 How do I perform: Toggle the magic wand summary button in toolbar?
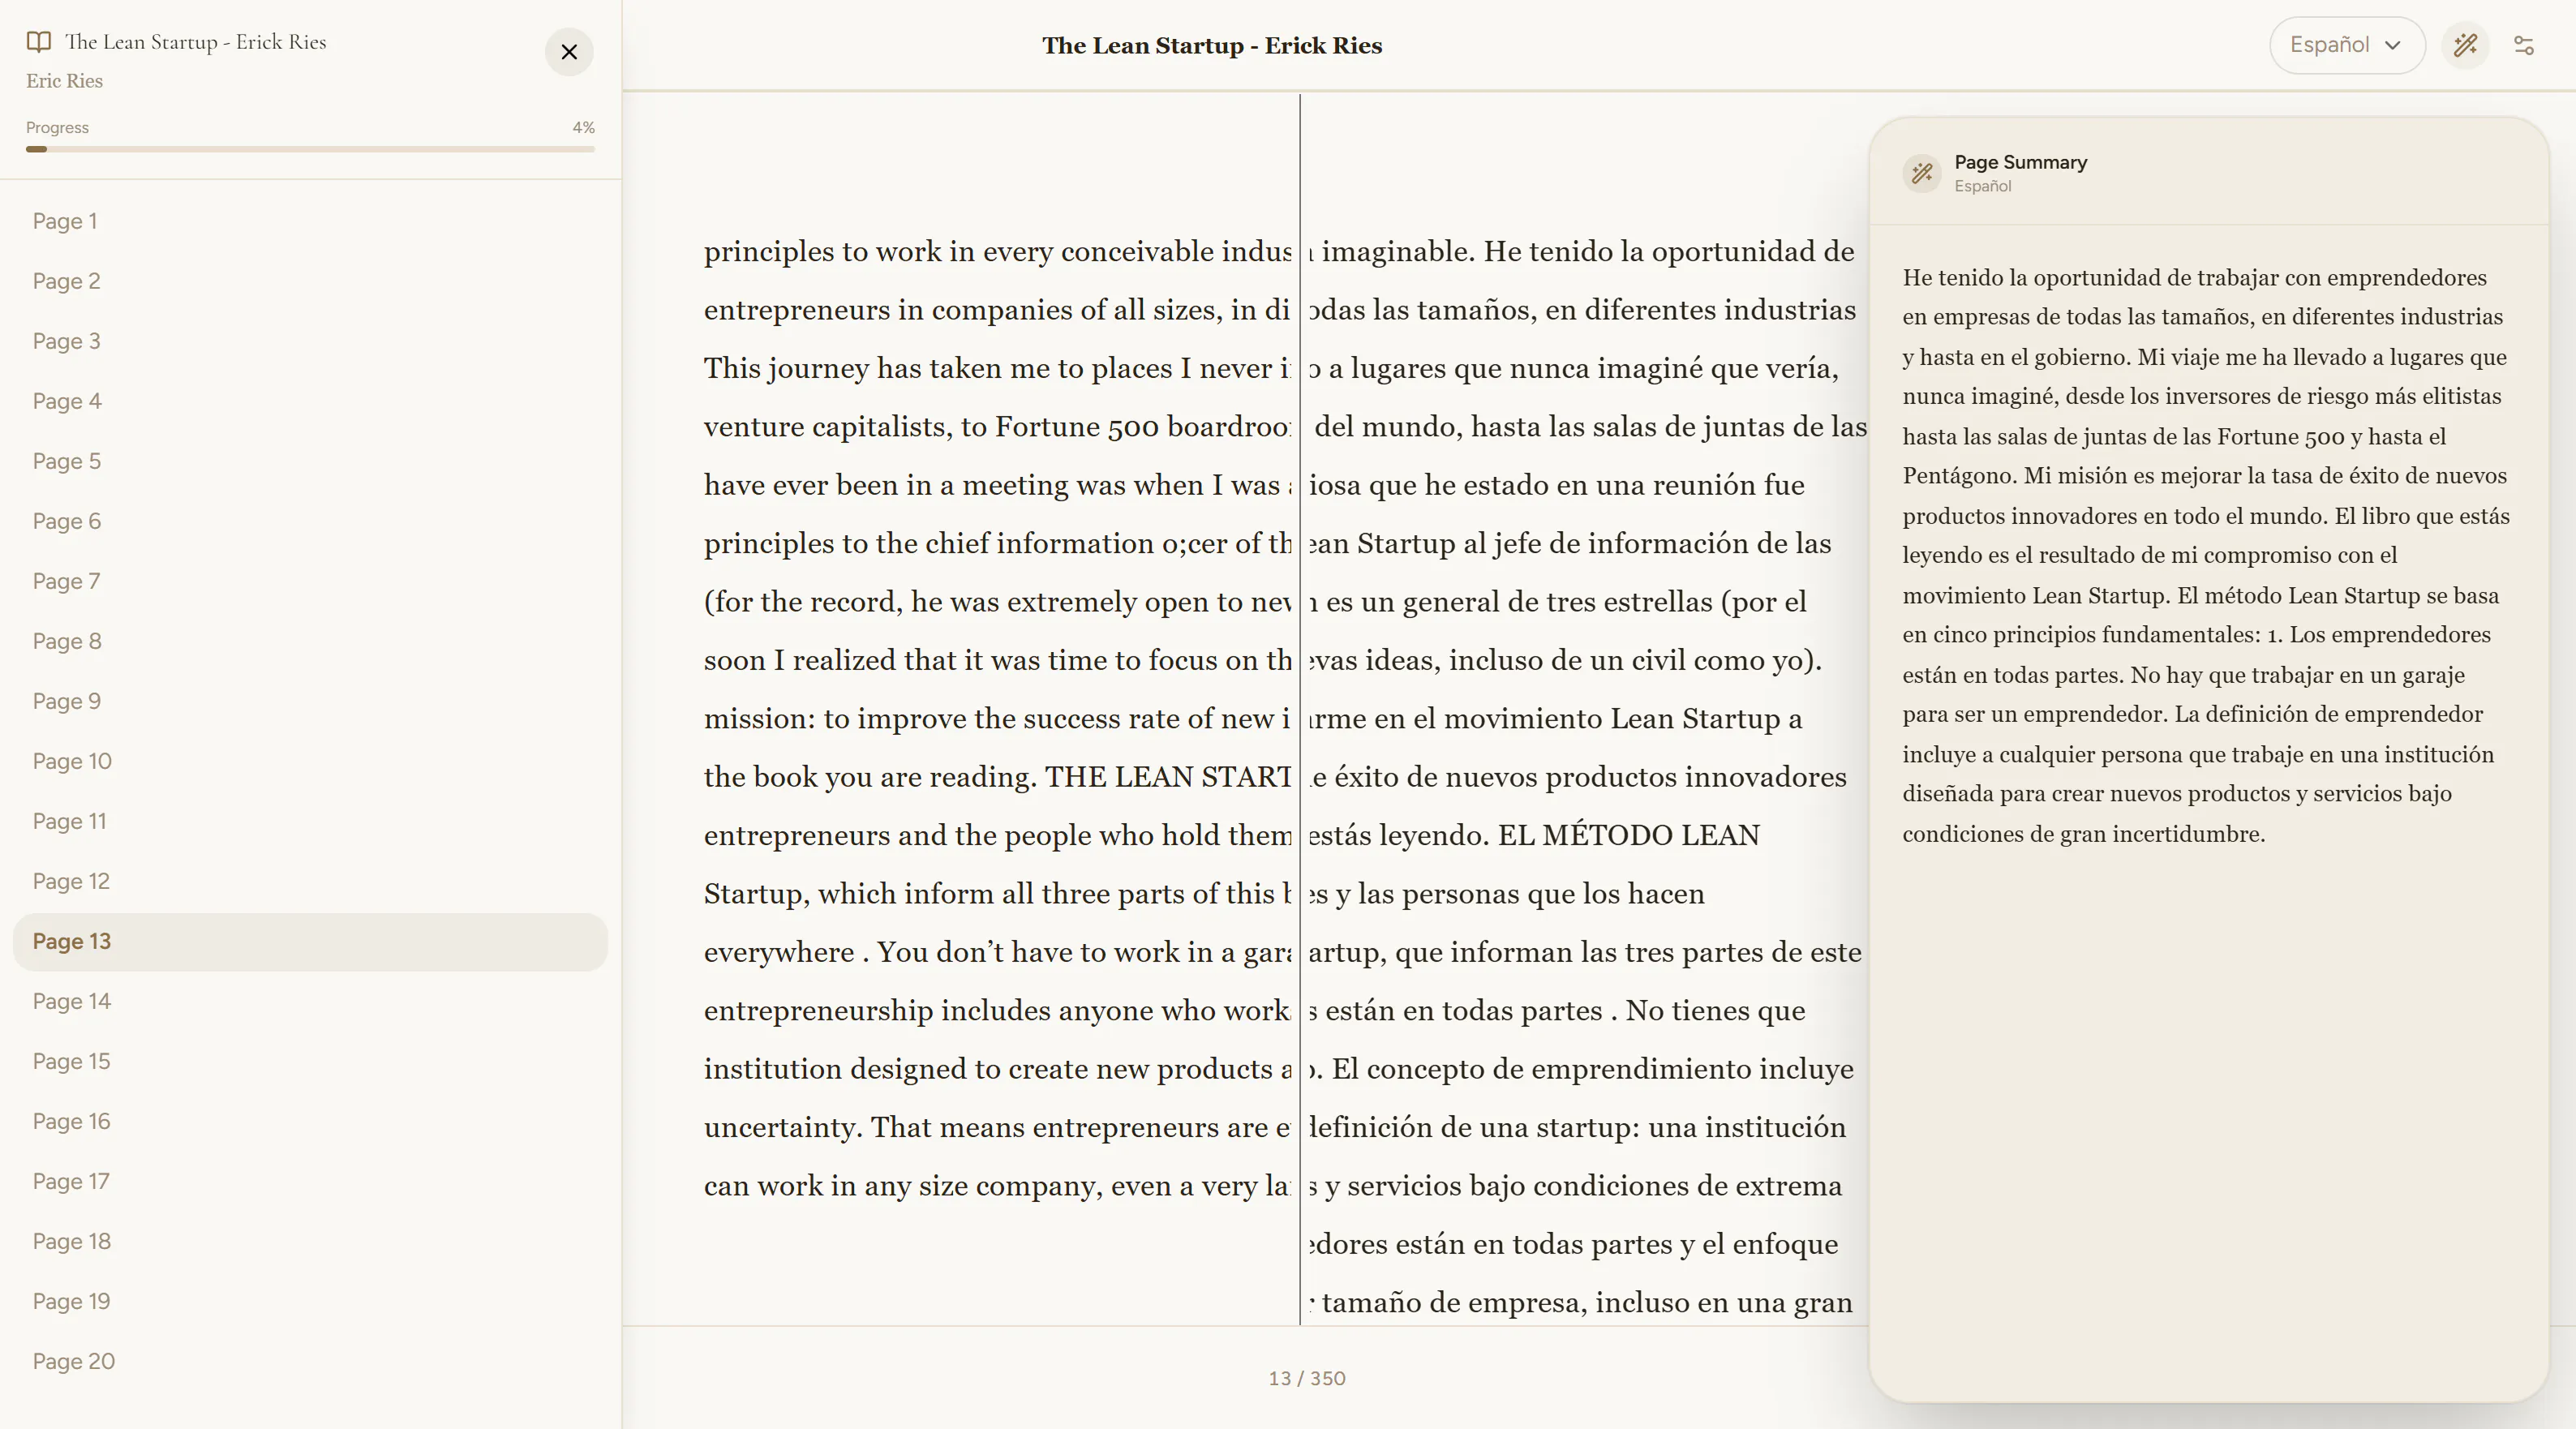tap(2465, 45)
